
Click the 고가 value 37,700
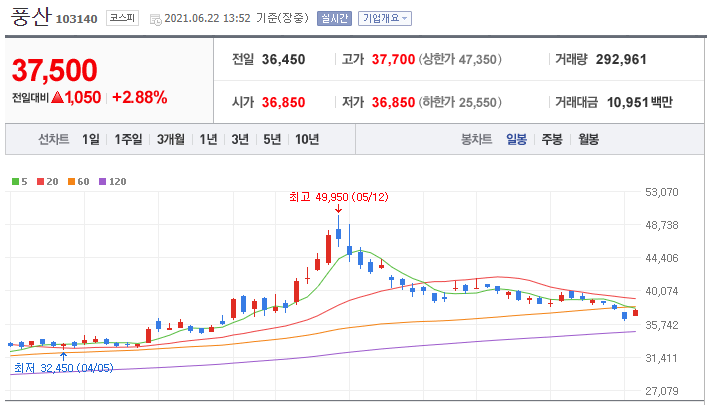(393, 60)
